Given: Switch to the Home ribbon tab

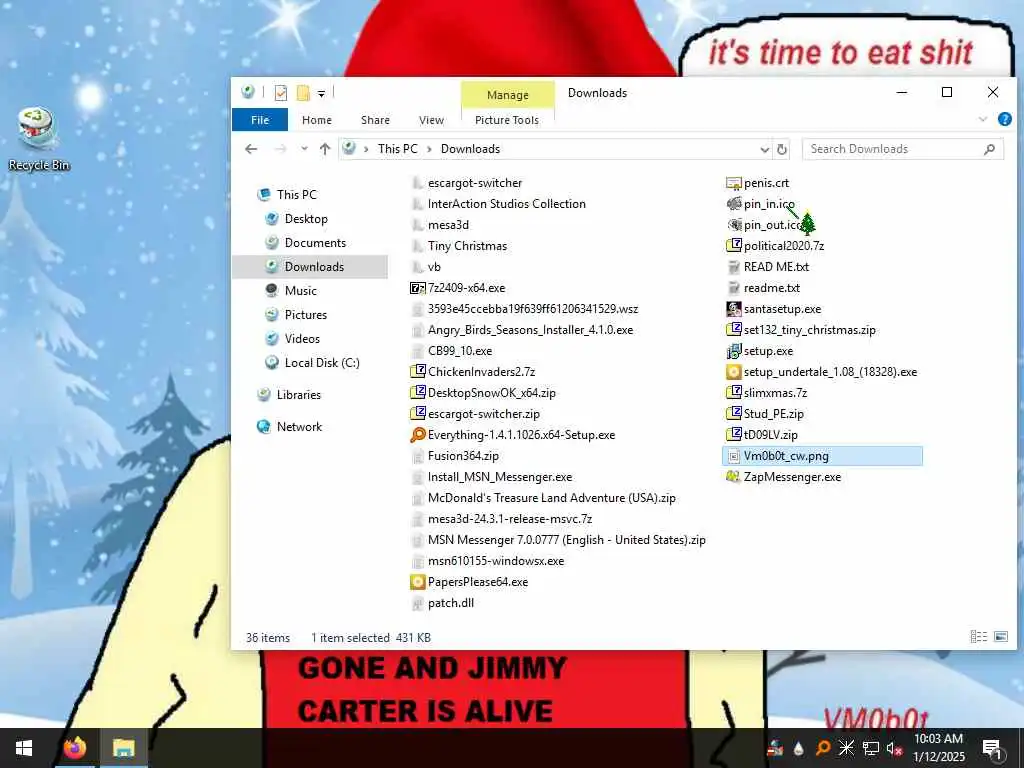Looking at the screenshot, I should point(317,120).
